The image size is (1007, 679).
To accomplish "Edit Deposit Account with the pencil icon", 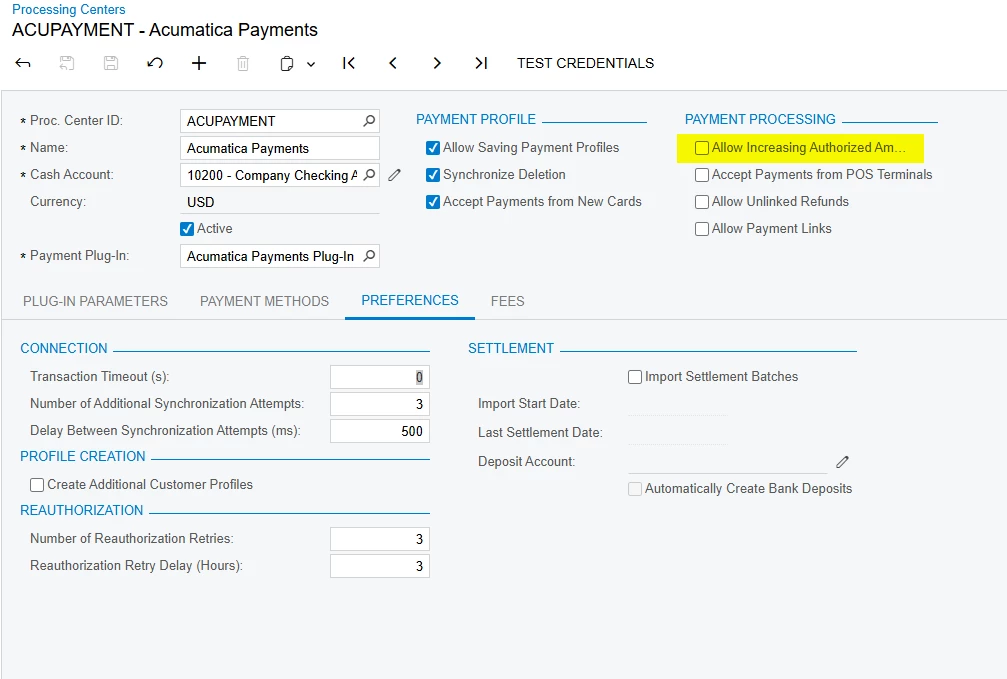I will click(x=842, y=462).
